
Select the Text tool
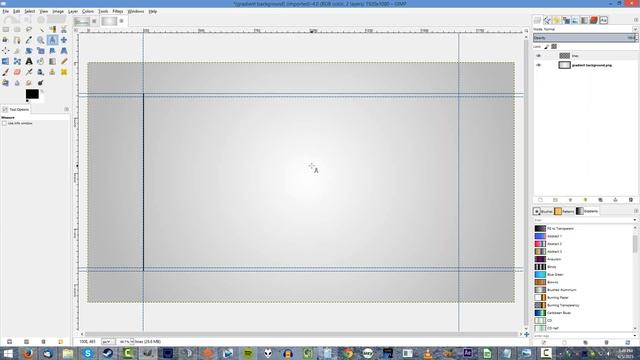tap(29, 61)
